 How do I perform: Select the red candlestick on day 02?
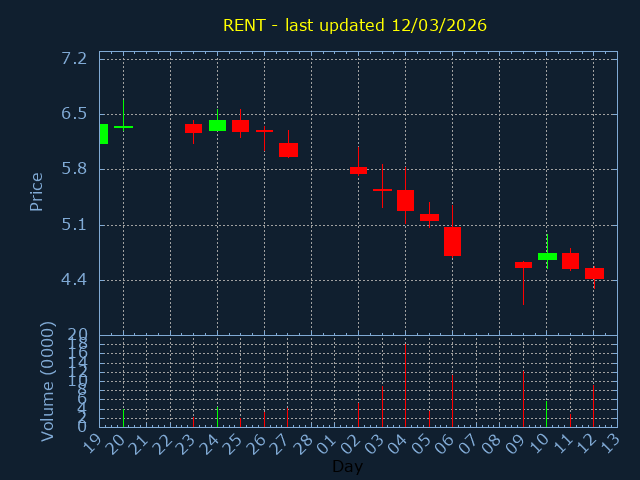point(358,171)
